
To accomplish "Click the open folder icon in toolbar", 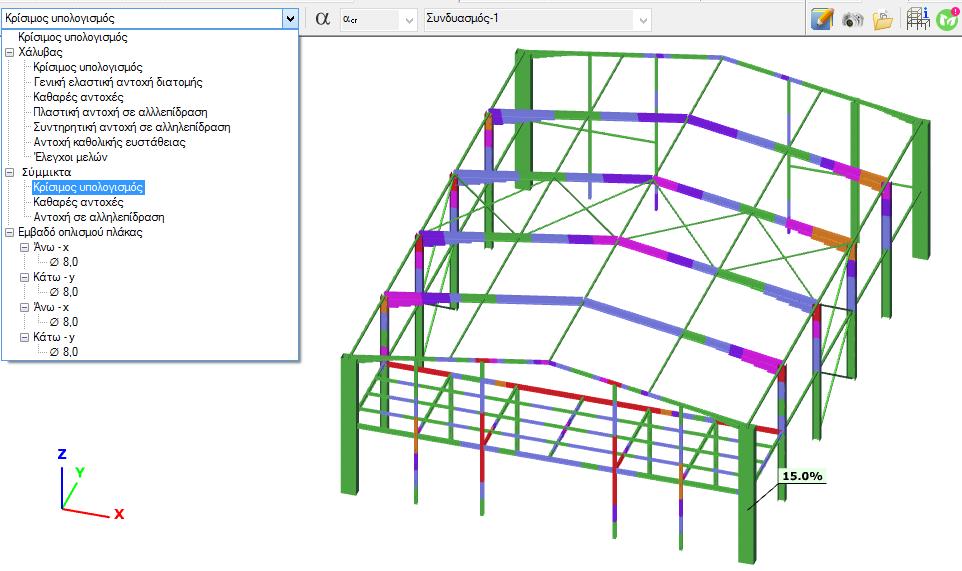I will point(882,20).
